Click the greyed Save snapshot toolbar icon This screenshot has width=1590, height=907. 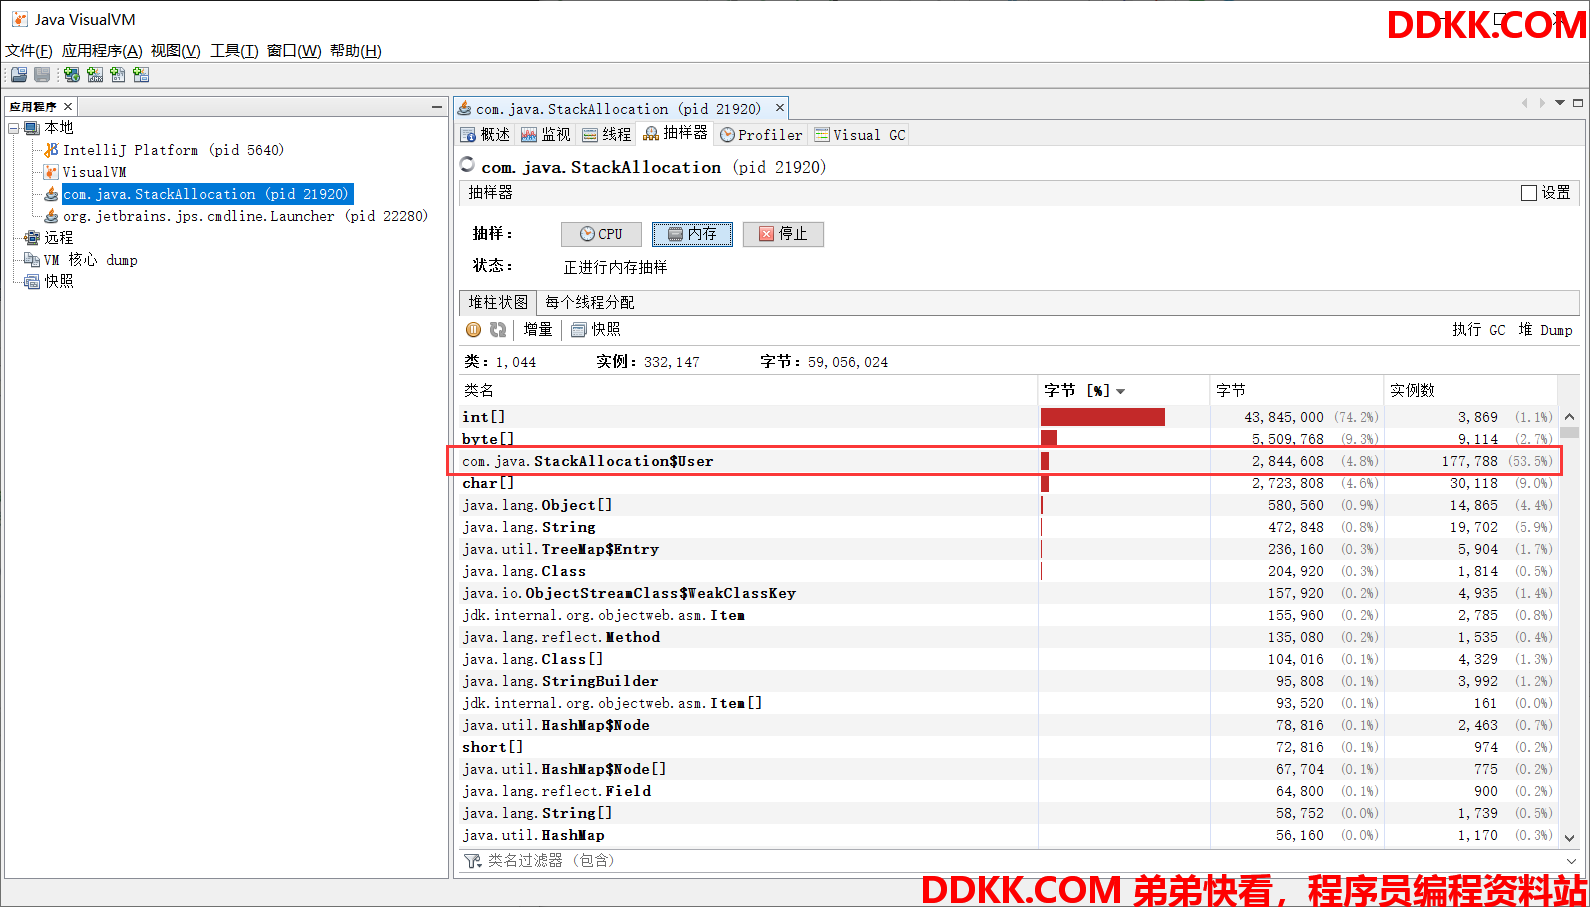click(42, 75)
